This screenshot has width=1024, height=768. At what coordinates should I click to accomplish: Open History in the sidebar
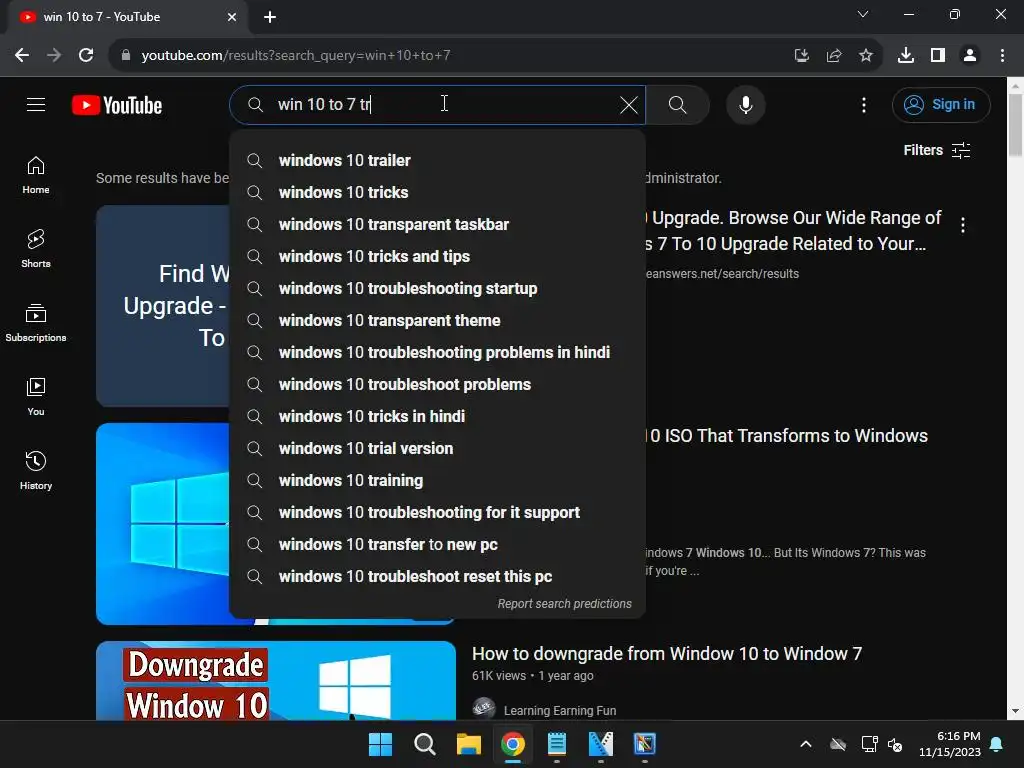point(36,470)
